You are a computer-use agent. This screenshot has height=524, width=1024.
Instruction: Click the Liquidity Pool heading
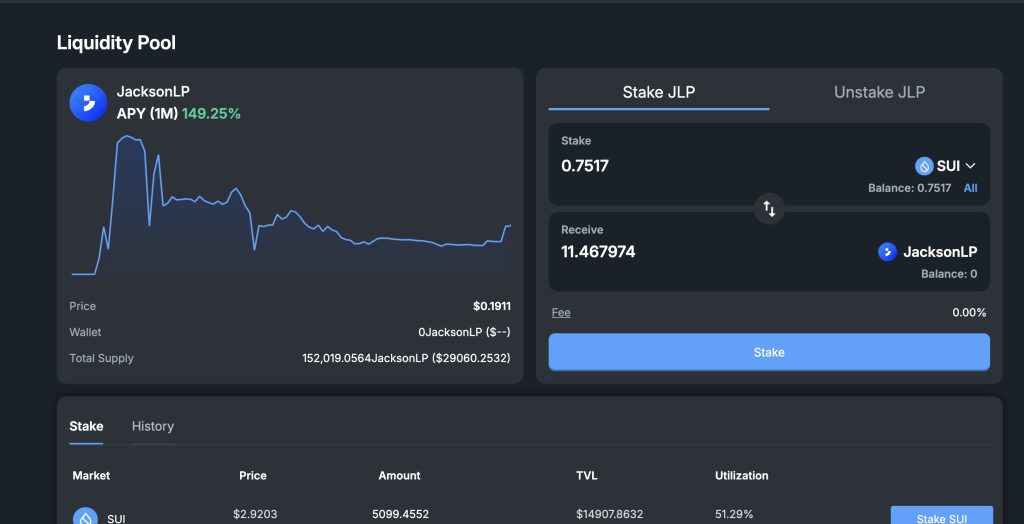(116, 43)
